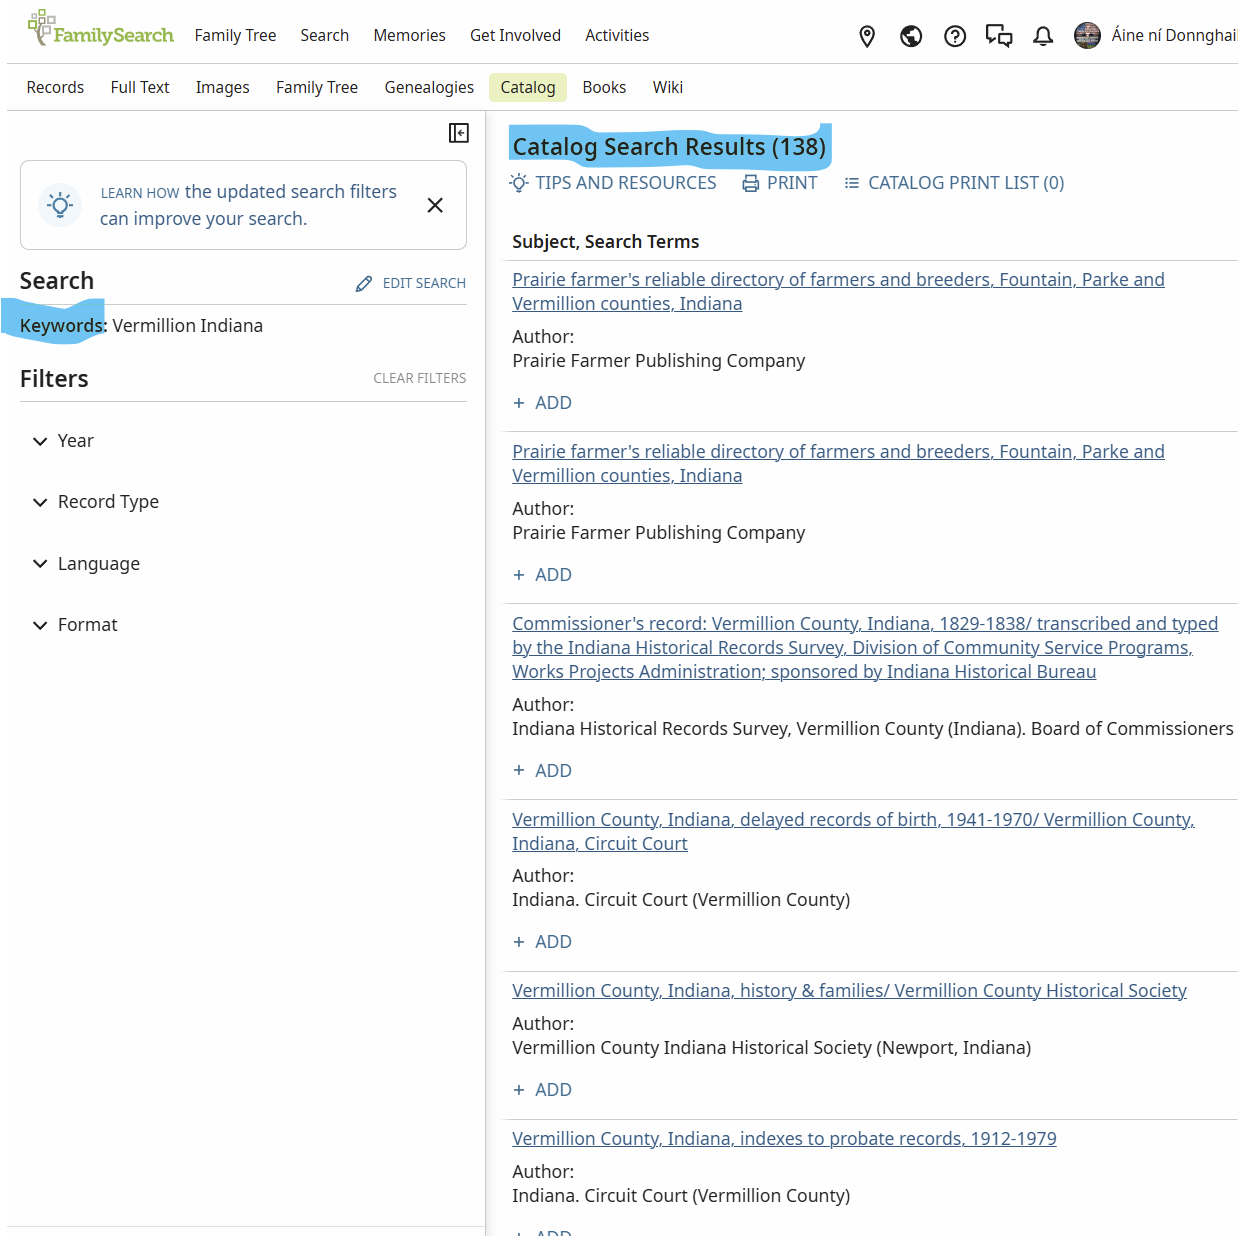Click the globe language icon

pyautogui.click(x=911, y=36)
